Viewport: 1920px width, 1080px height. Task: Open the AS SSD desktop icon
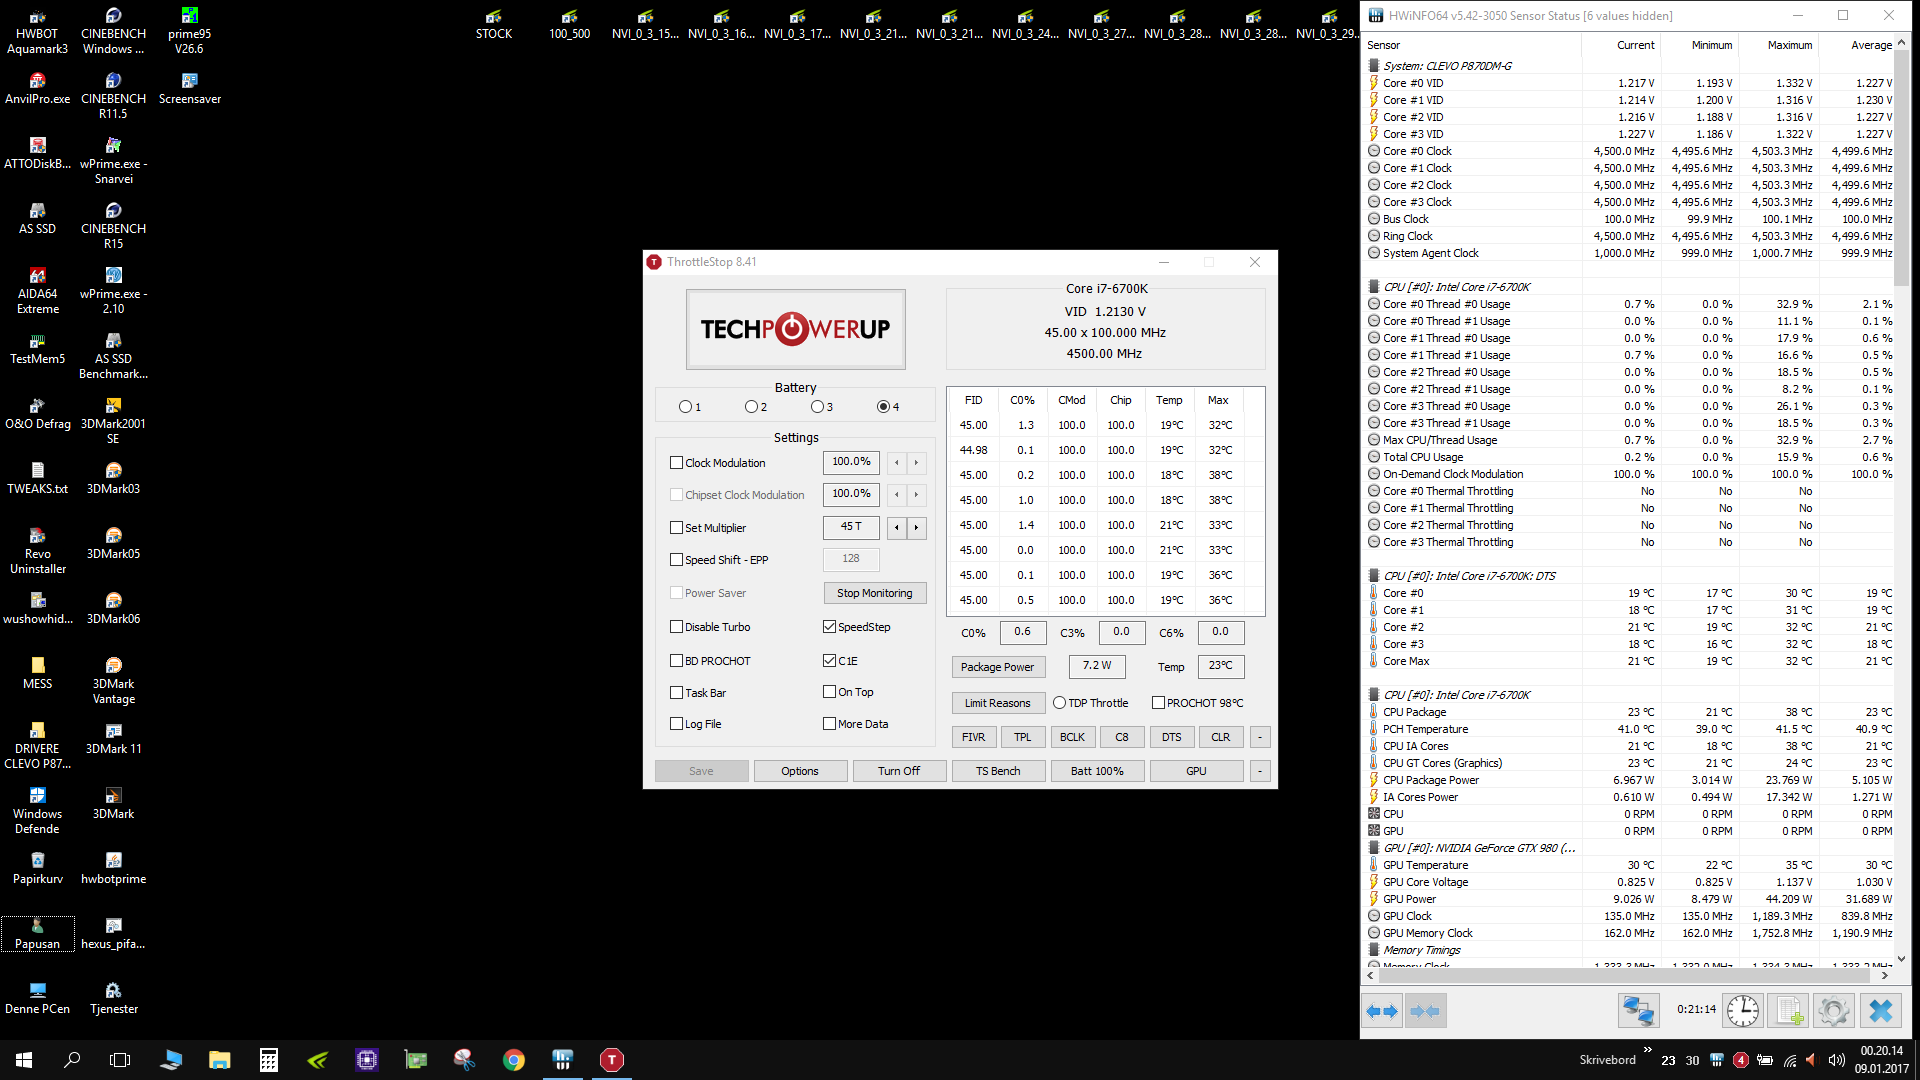point(37,218)
